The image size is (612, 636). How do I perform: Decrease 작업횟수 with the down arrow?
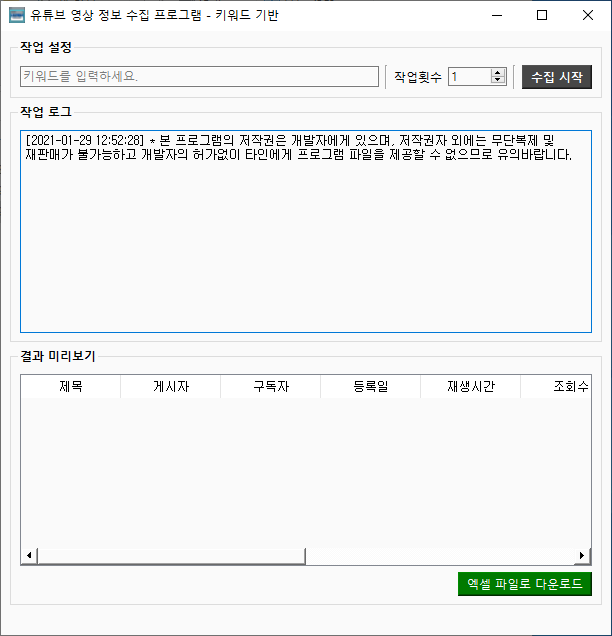click(498, 80)
